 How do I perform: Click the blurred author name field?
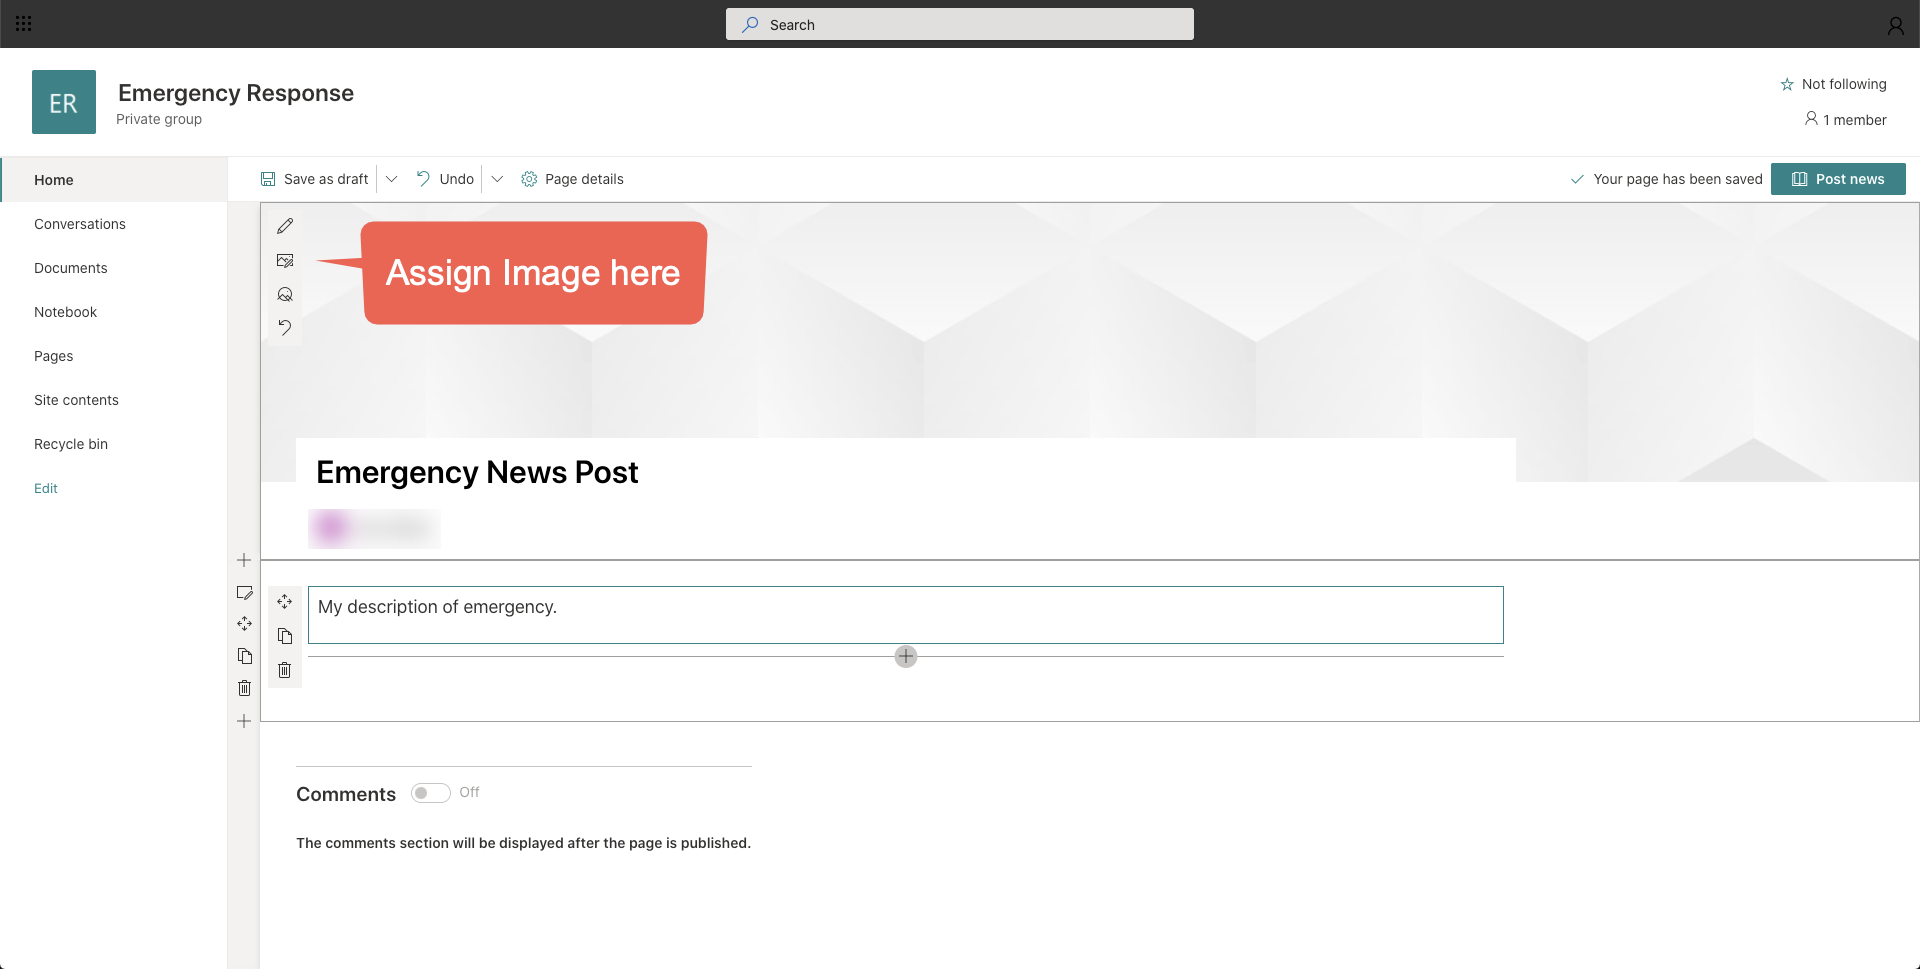click(375, 528)
